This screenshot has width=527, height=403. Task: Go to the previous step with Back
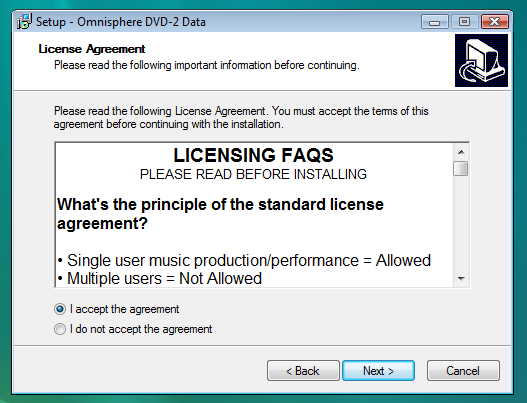coord(303,371)
